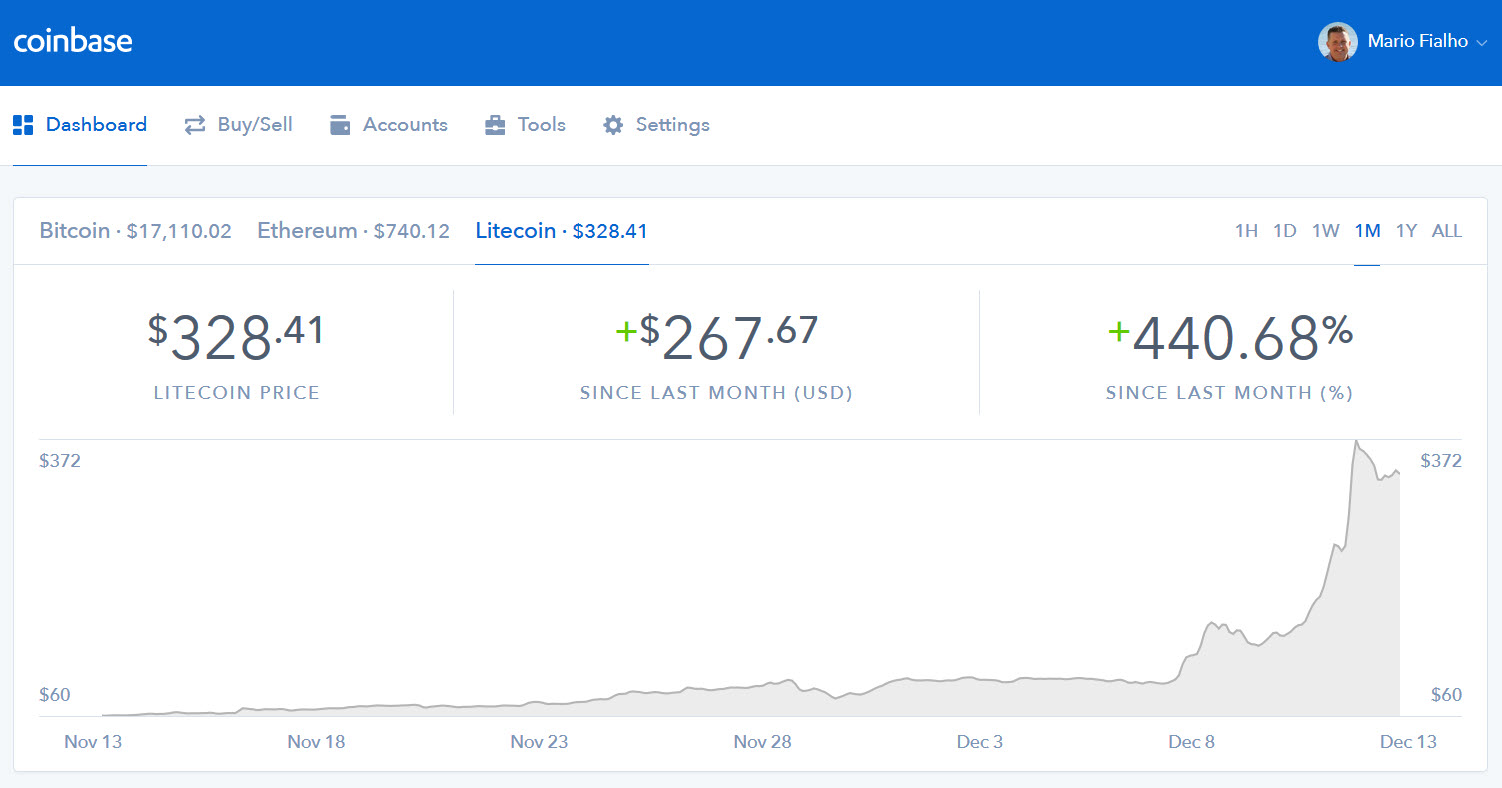Screen dimensions: 1502x788
Task: Click the $328.41 Litecoin price figure
Action: [236, 337]
